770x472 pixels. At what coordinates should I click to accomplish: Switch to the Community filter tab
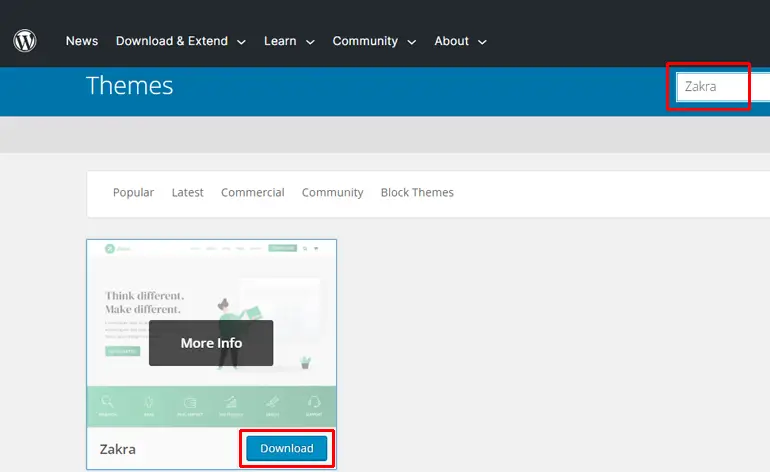332,193
